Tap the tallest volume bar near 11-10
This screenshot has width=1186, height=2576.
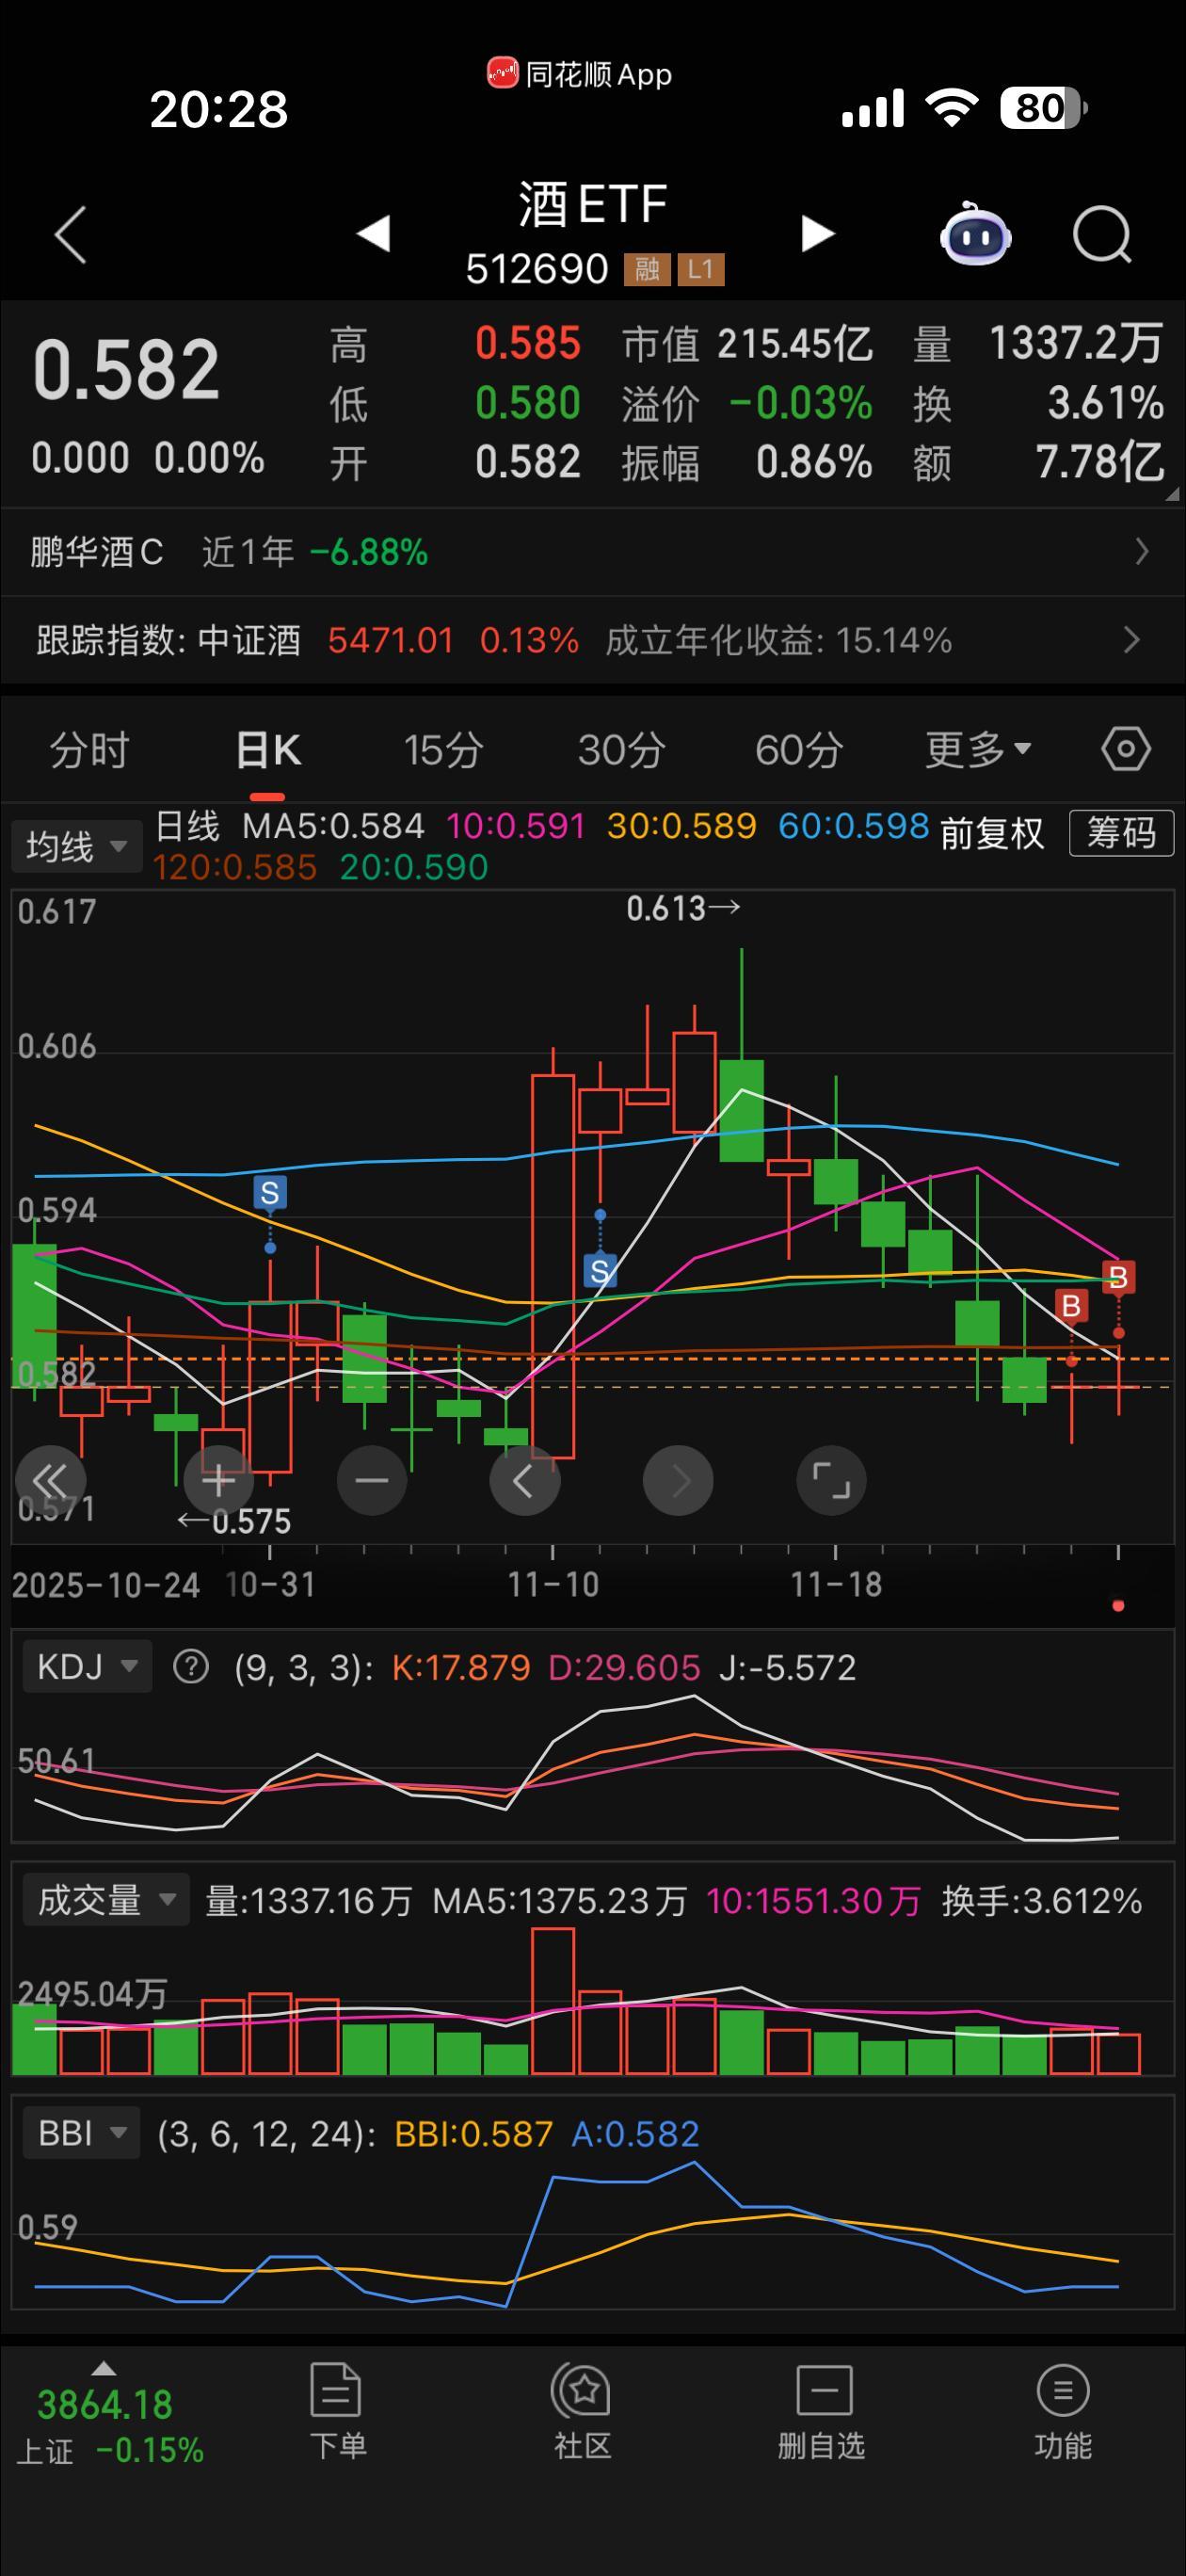tap(553, 2001)
